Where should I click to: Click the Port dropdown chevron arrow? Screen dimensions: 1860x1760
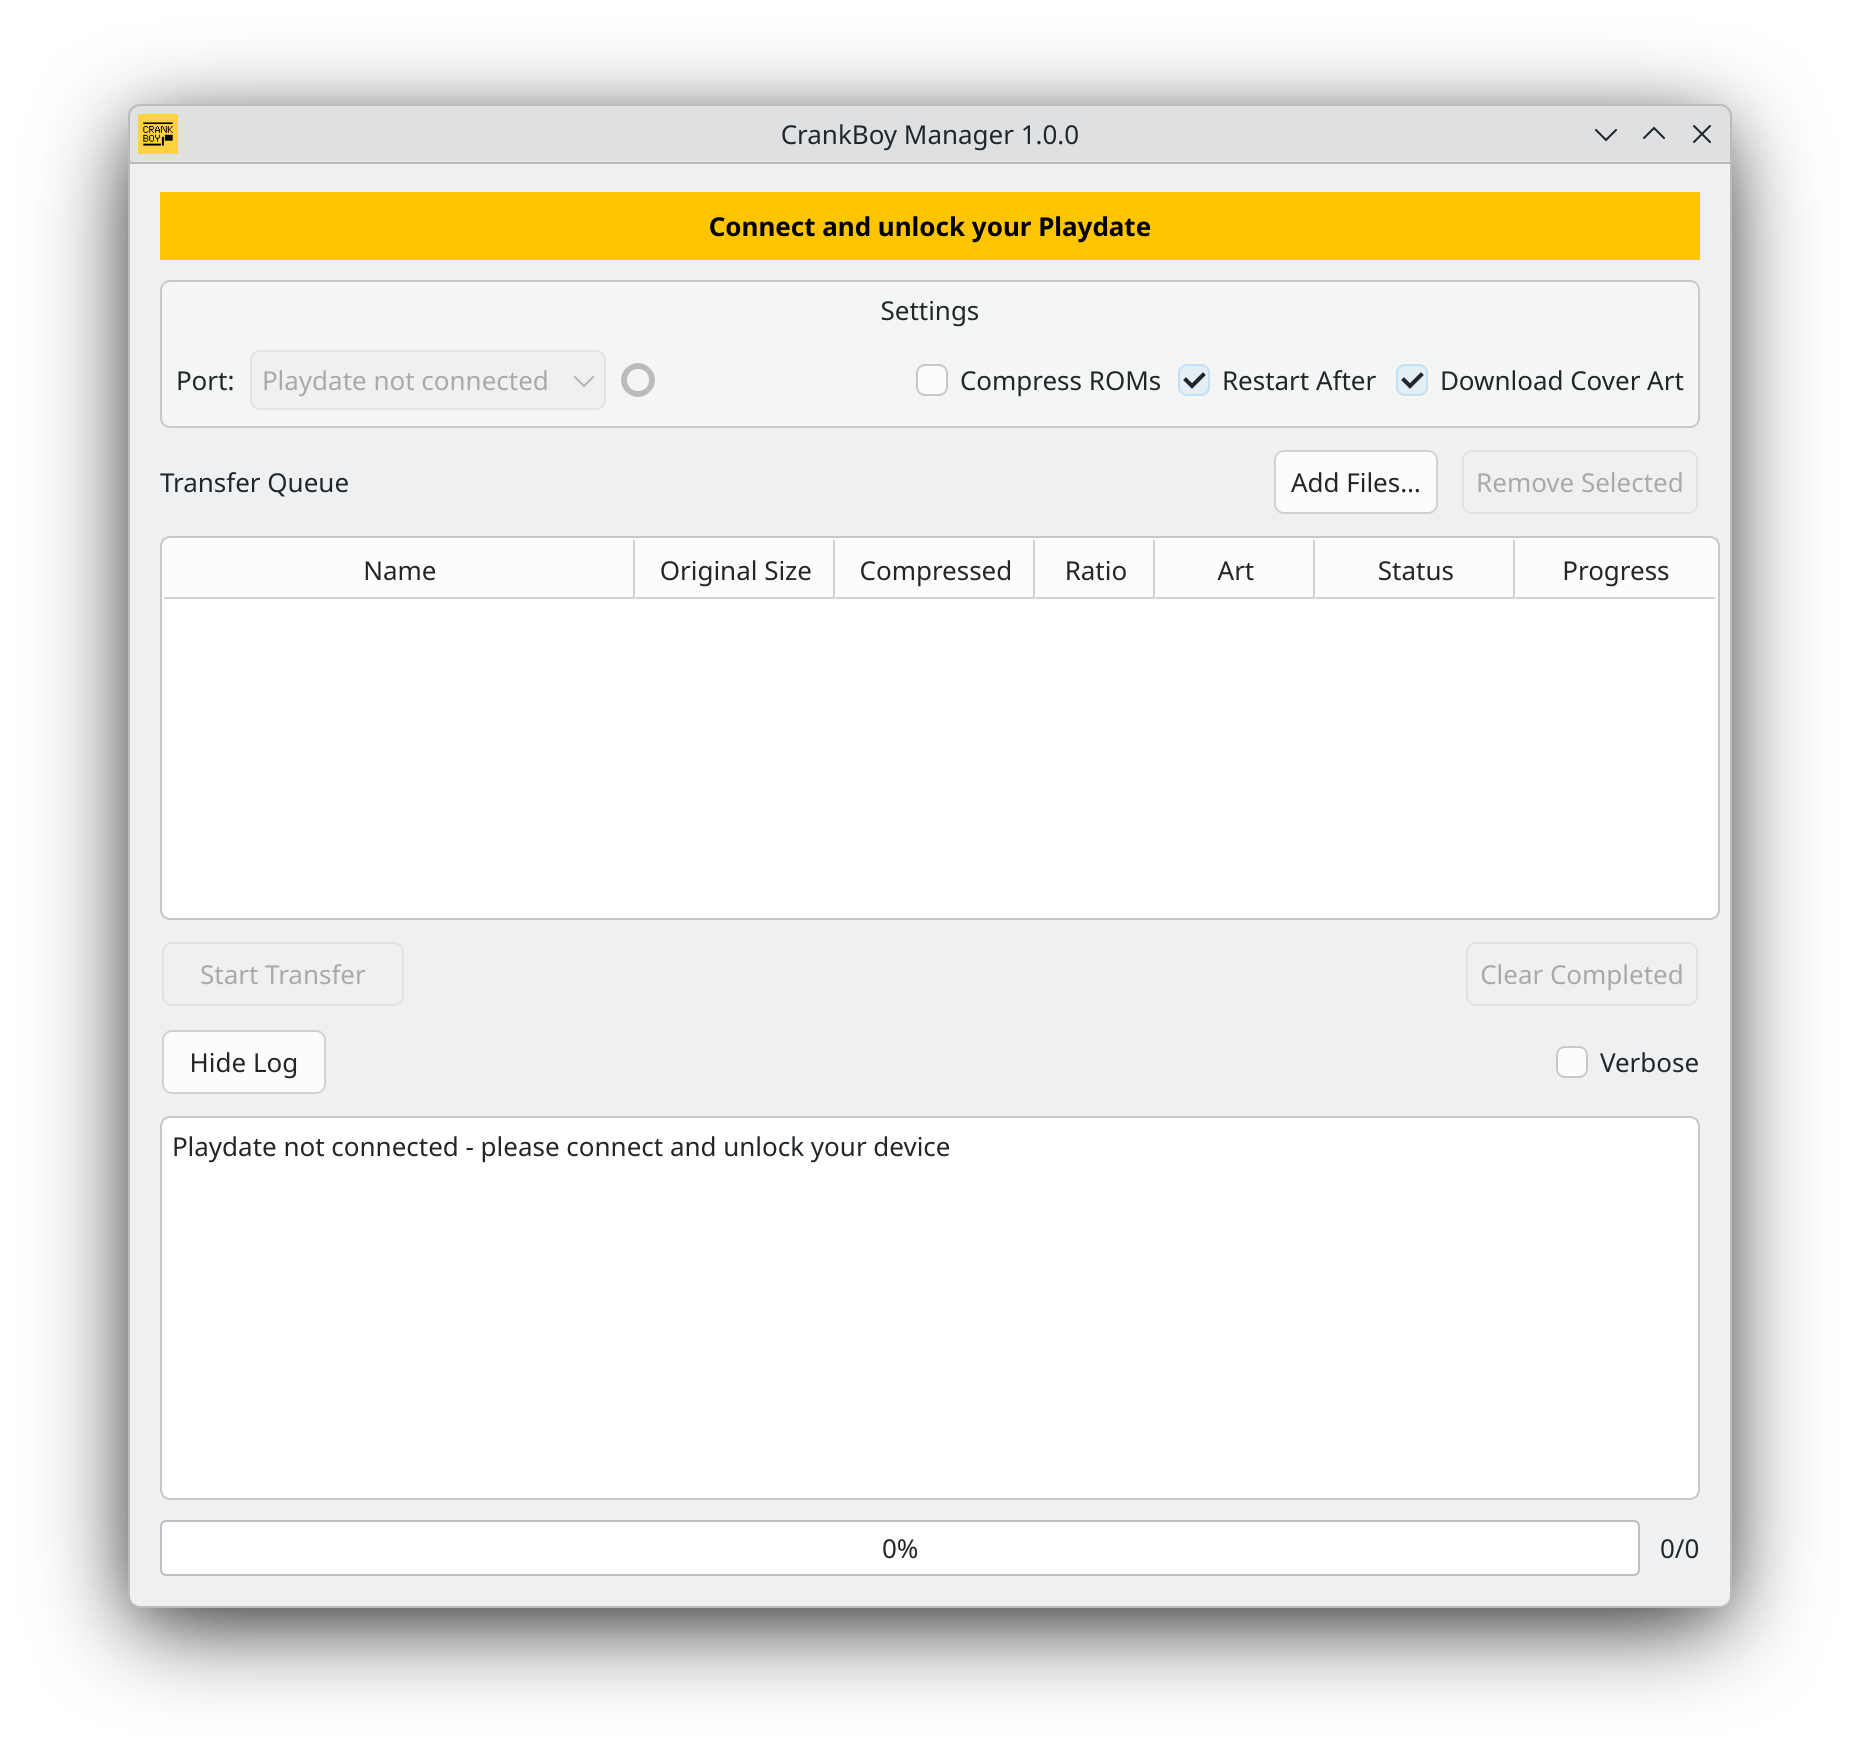point(584,381)
